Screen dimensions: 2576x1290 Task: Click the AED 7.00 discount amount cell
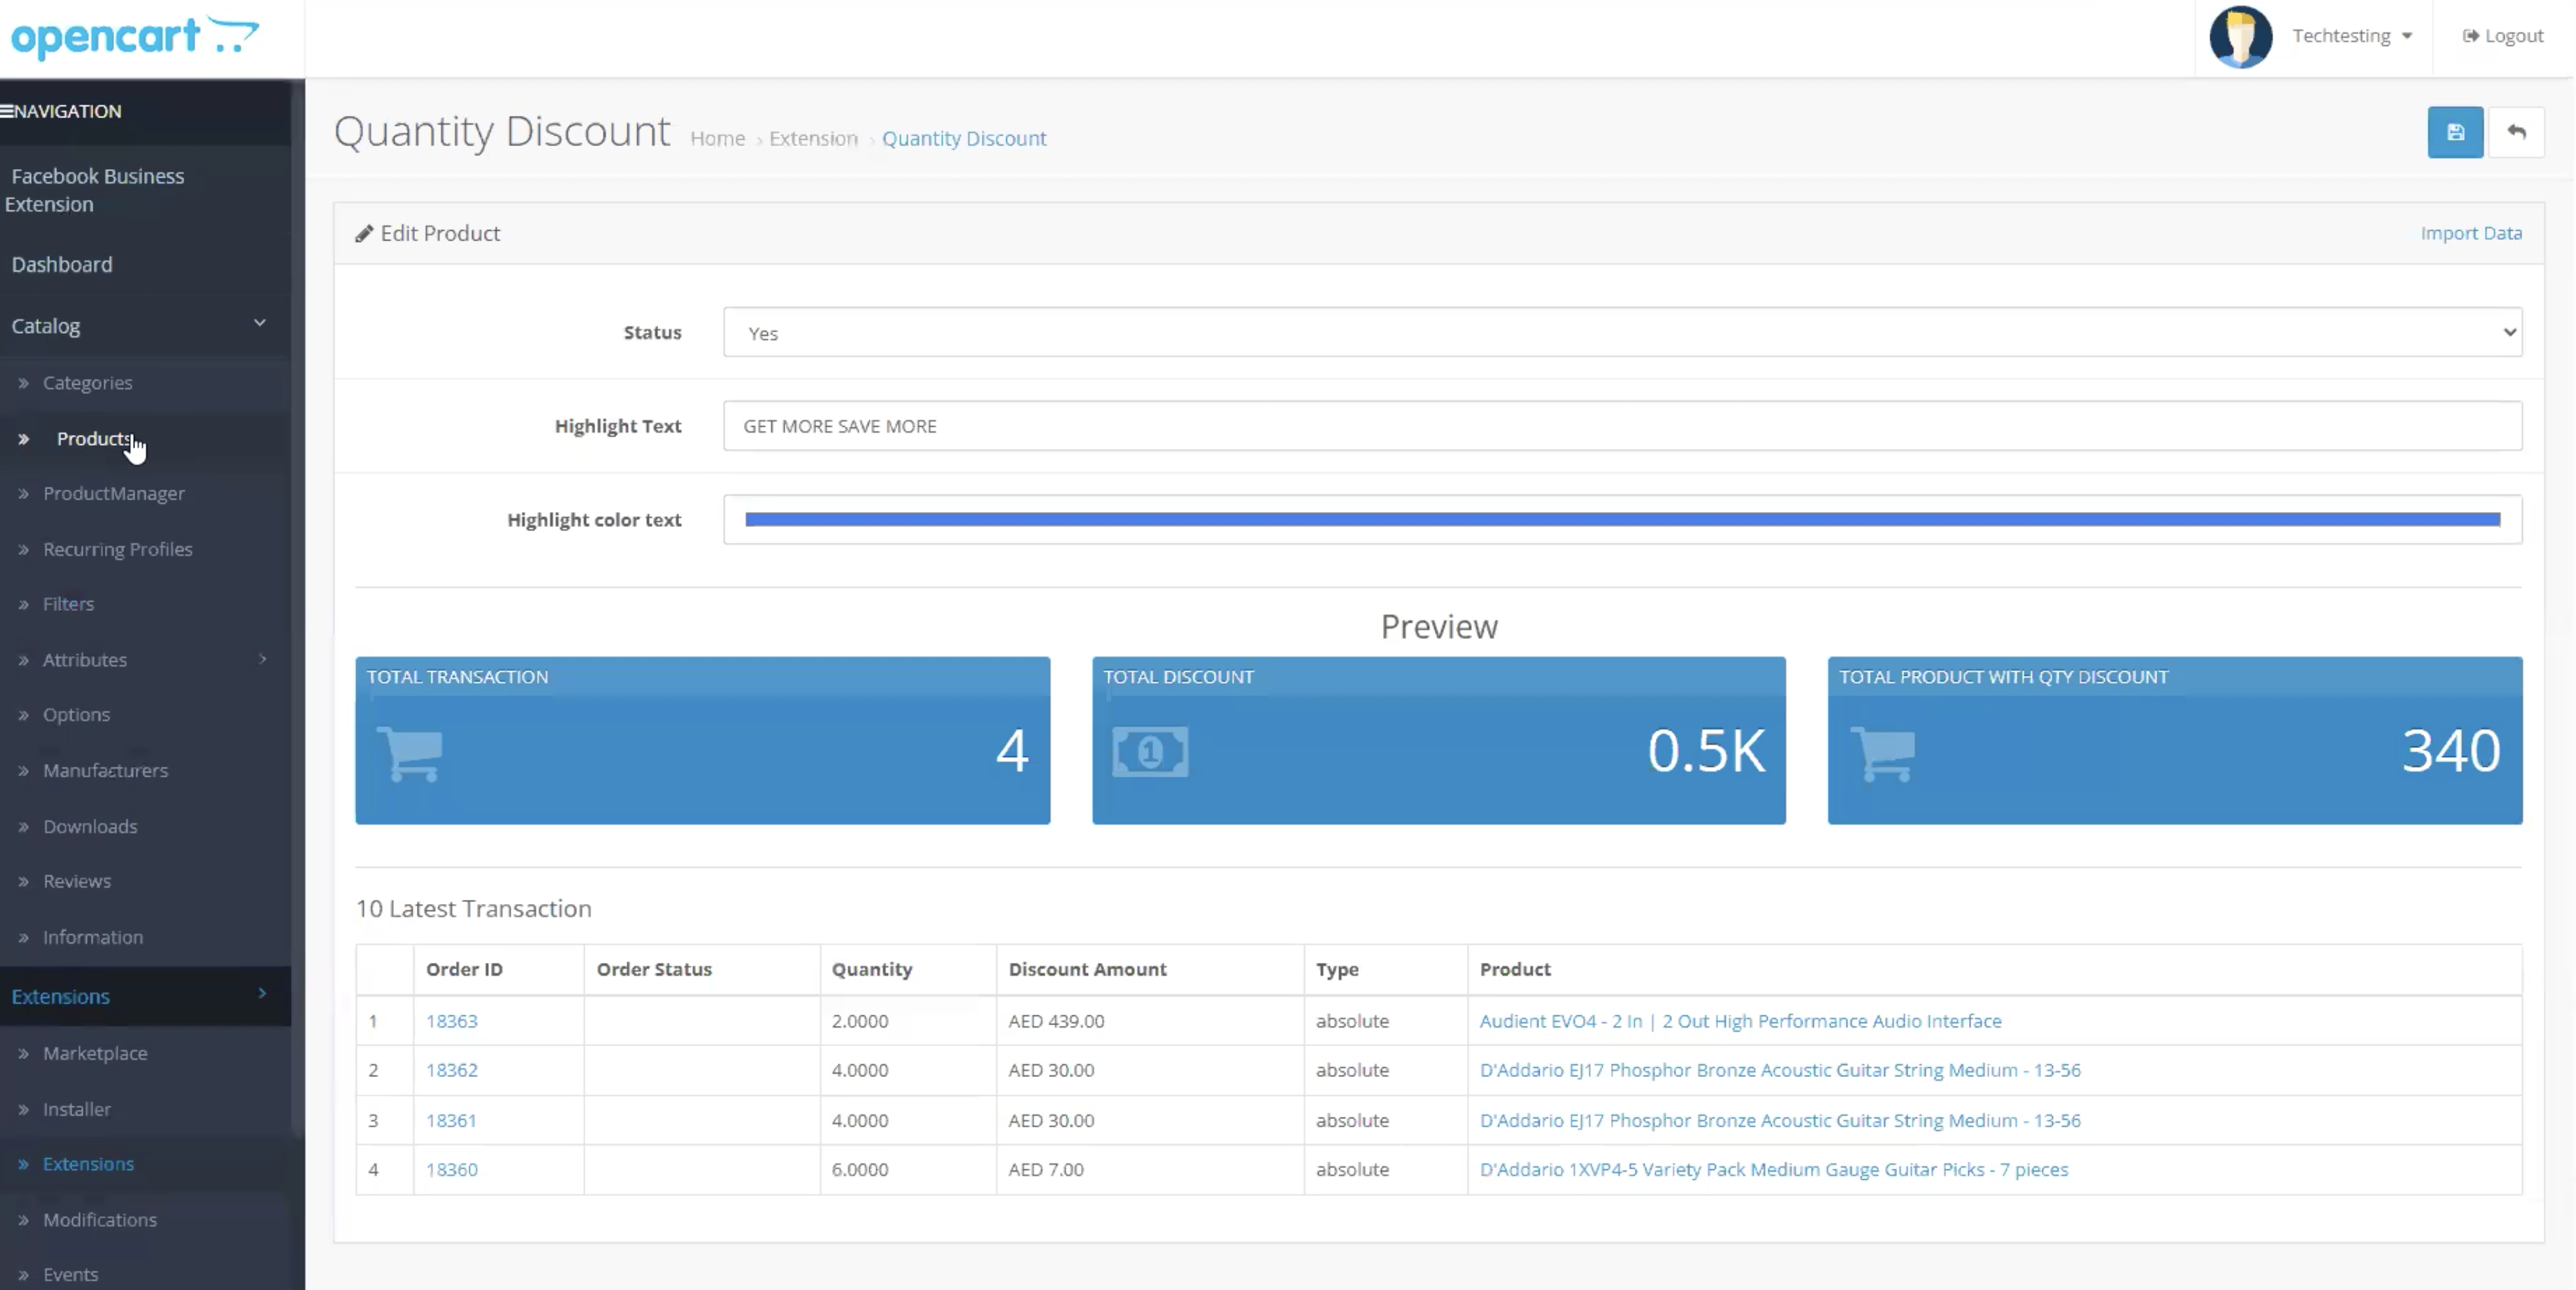tap(1150, 1169)
